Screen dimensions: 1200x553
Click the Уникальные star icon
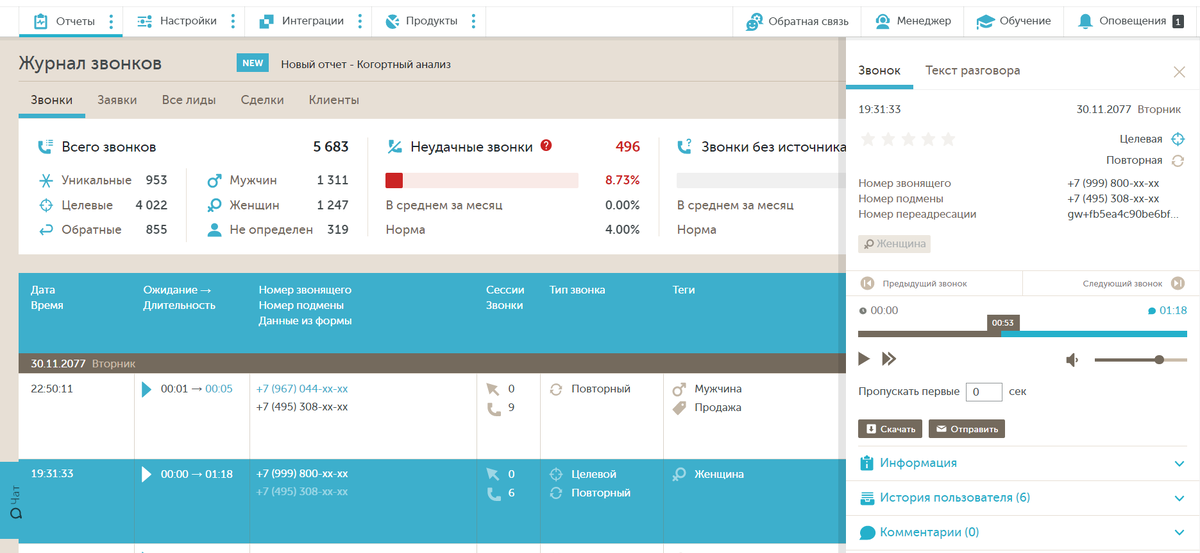[45, 181]
